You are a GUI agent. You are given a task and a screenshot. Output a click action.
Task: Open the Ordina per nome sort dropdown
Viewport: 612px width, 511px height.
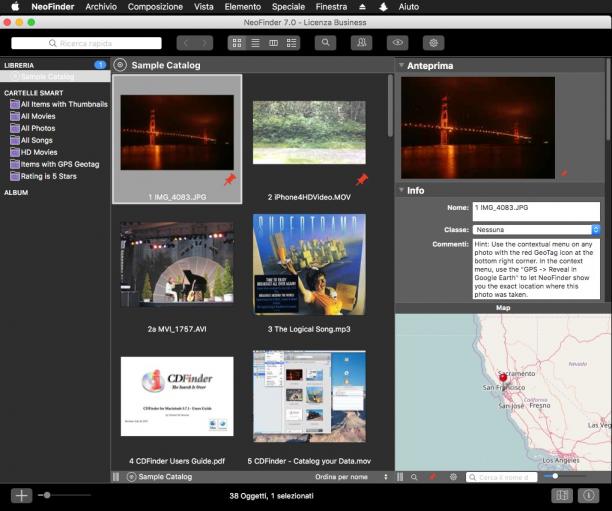point(351,477)
